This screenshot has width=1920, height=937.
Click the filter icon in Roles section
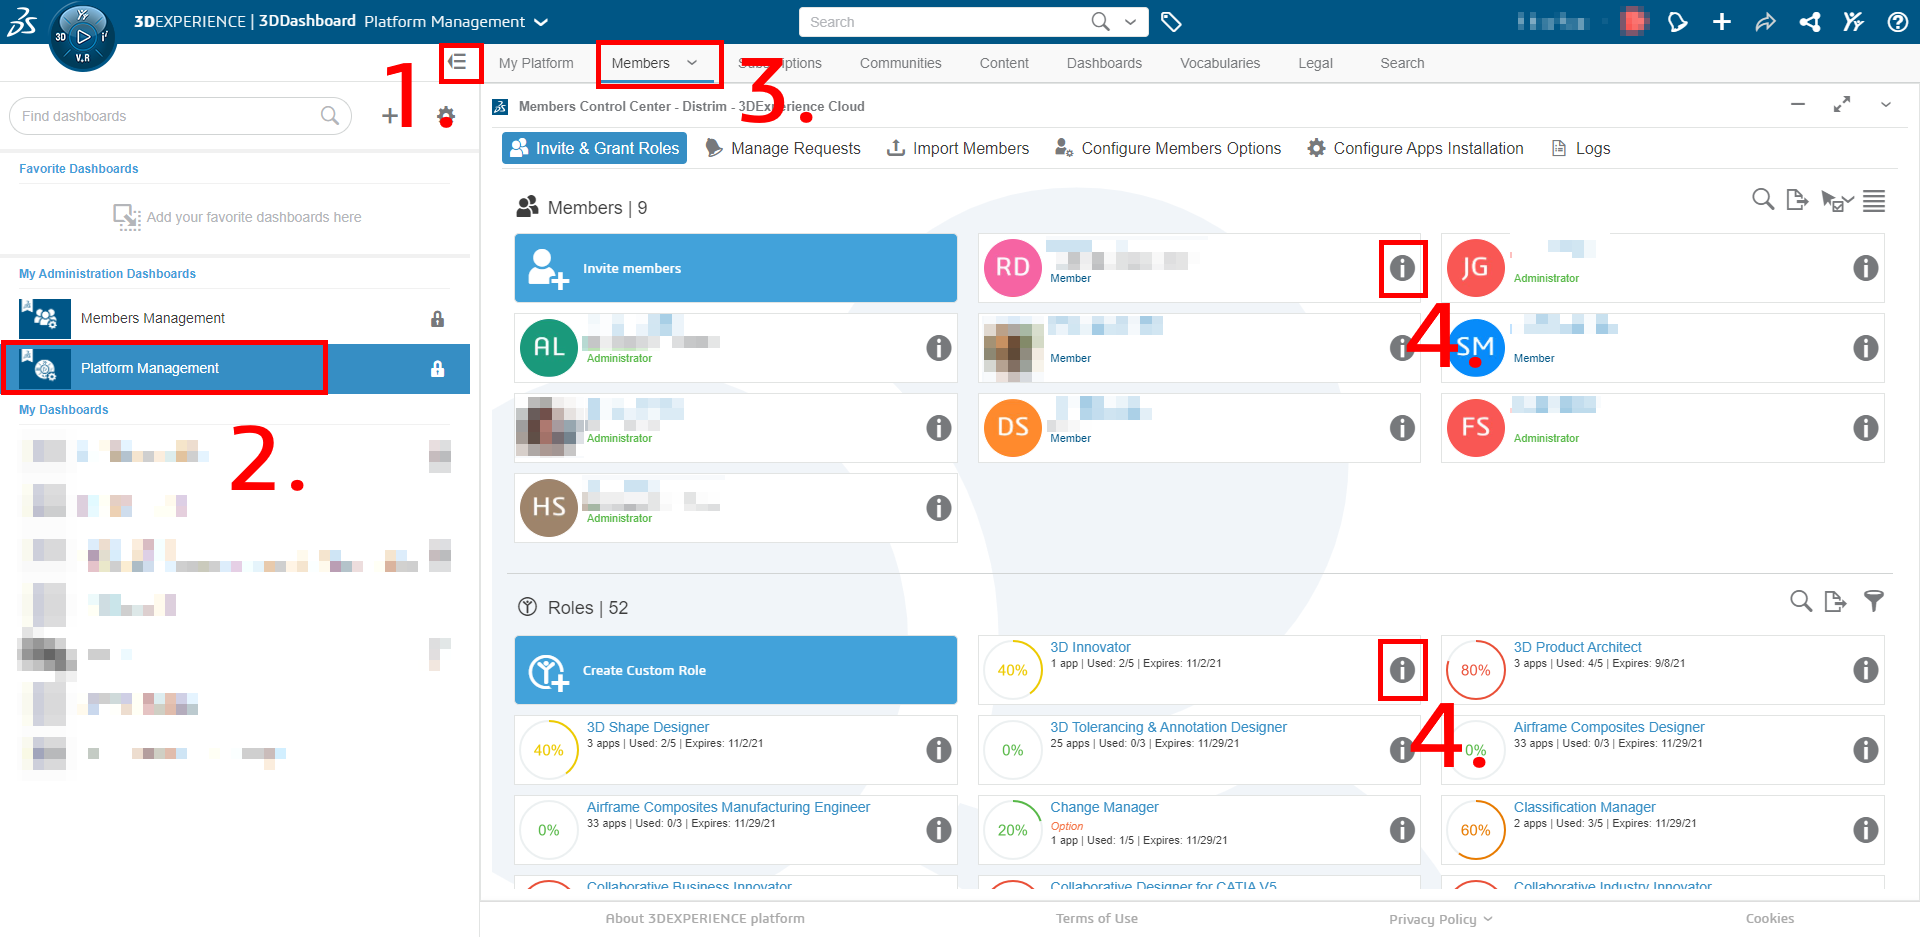1873,601
